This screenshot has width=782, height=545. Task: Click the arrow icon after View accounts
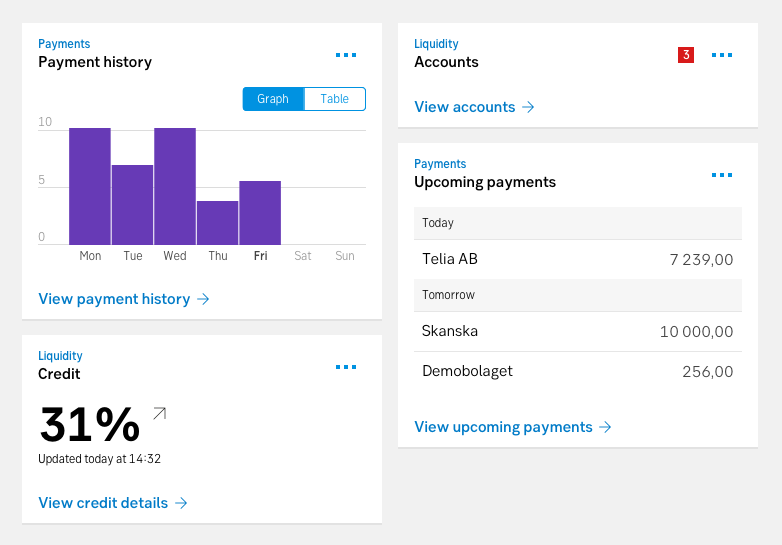tap(528, 107)
